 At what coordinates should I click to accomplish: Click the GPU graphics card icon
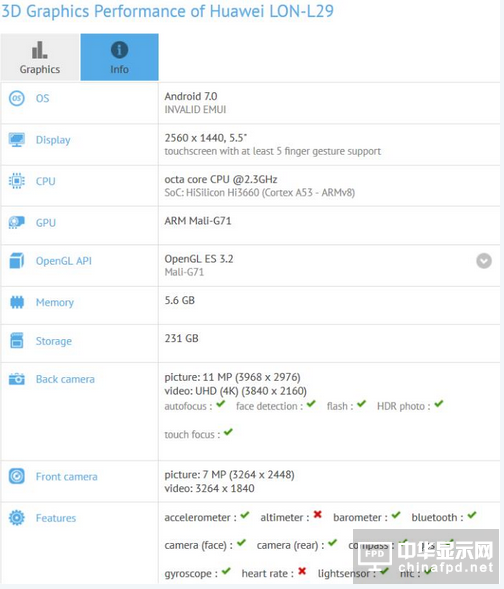pos(17,222)
